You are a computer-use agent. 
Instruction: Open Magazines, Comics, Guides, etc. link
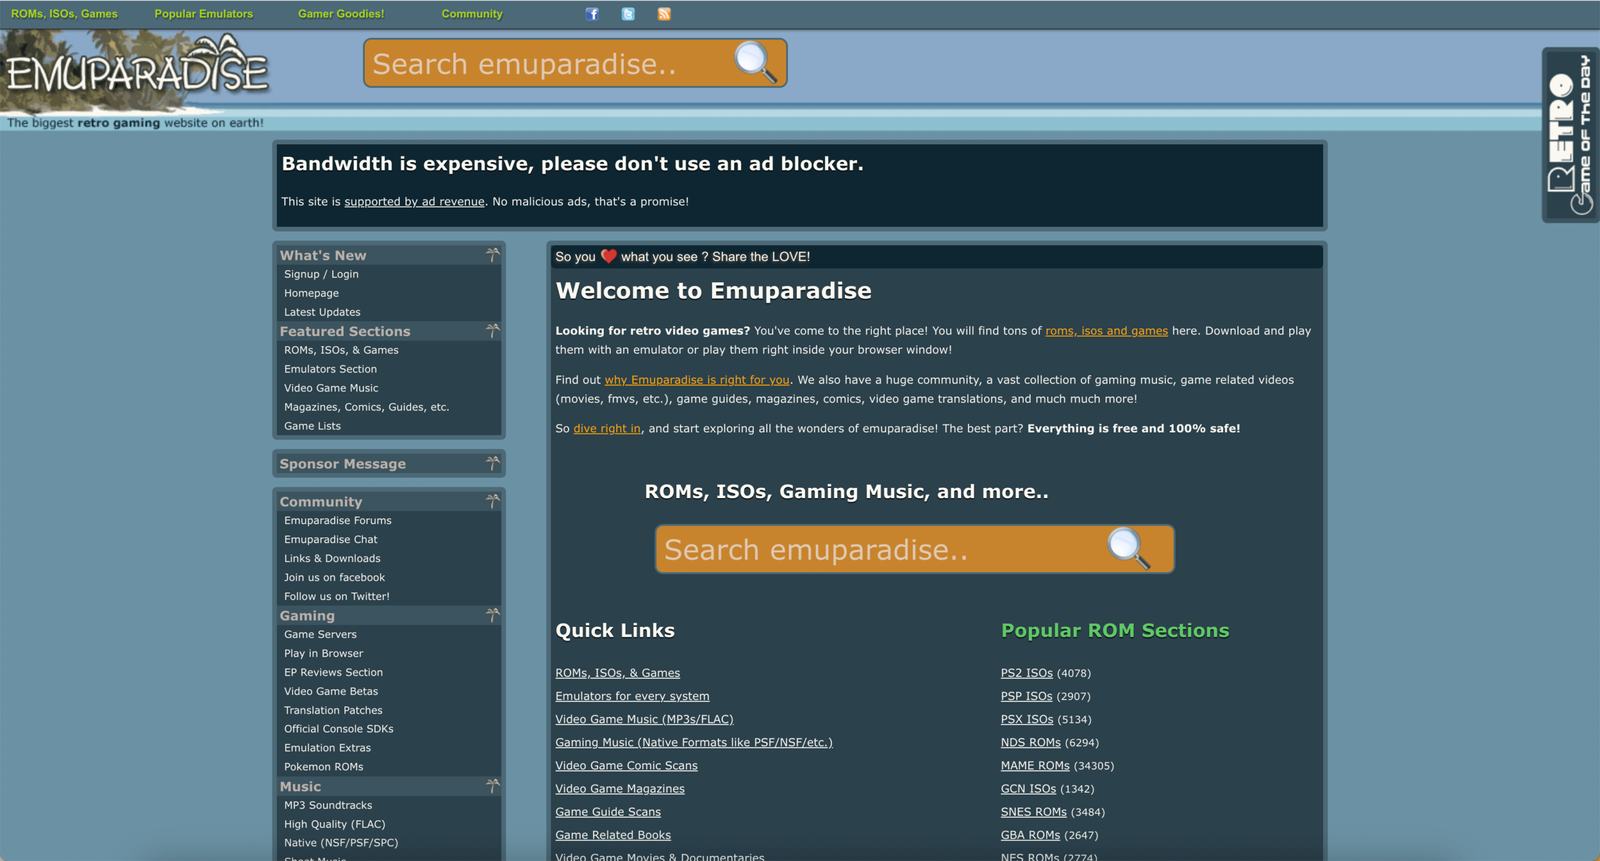click(x=366, y=407)
